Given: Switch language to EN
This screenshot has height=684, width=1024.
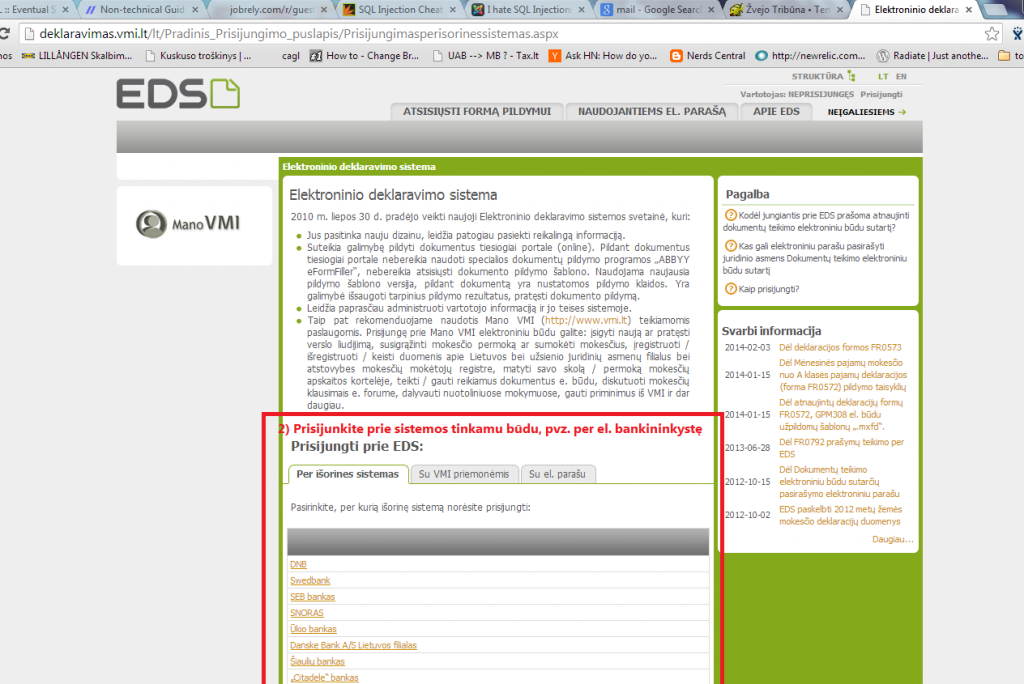Looking at the screenshot, I should [901, 76].
